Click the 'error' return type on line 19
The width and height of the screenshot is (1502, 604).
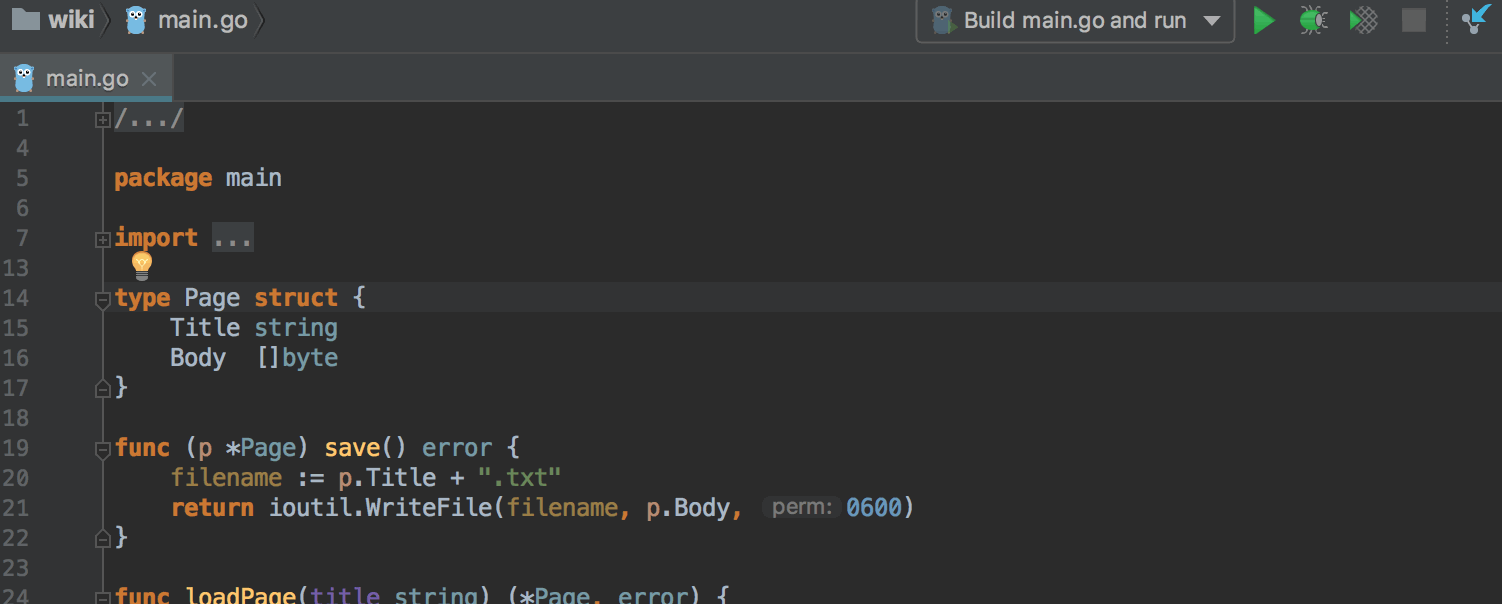(457, 448)
